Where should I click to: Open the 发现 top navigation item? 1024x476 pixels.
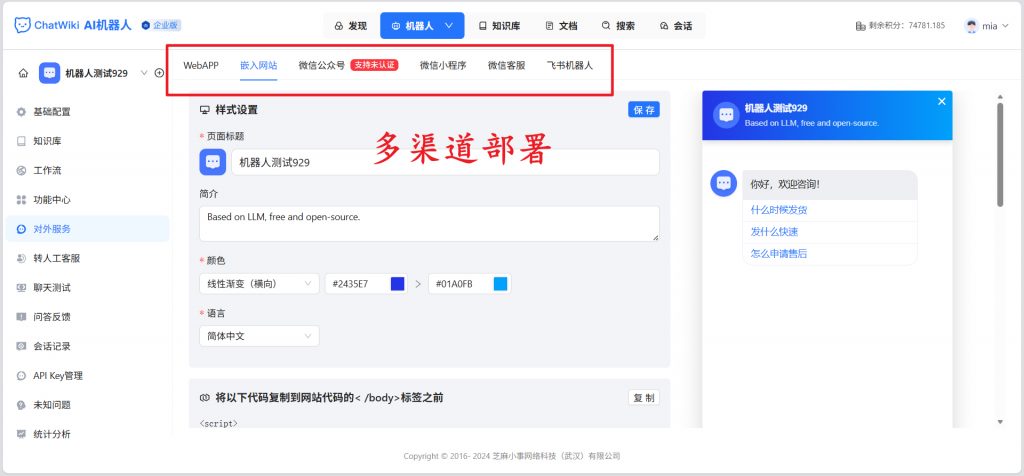click(350, 26)
